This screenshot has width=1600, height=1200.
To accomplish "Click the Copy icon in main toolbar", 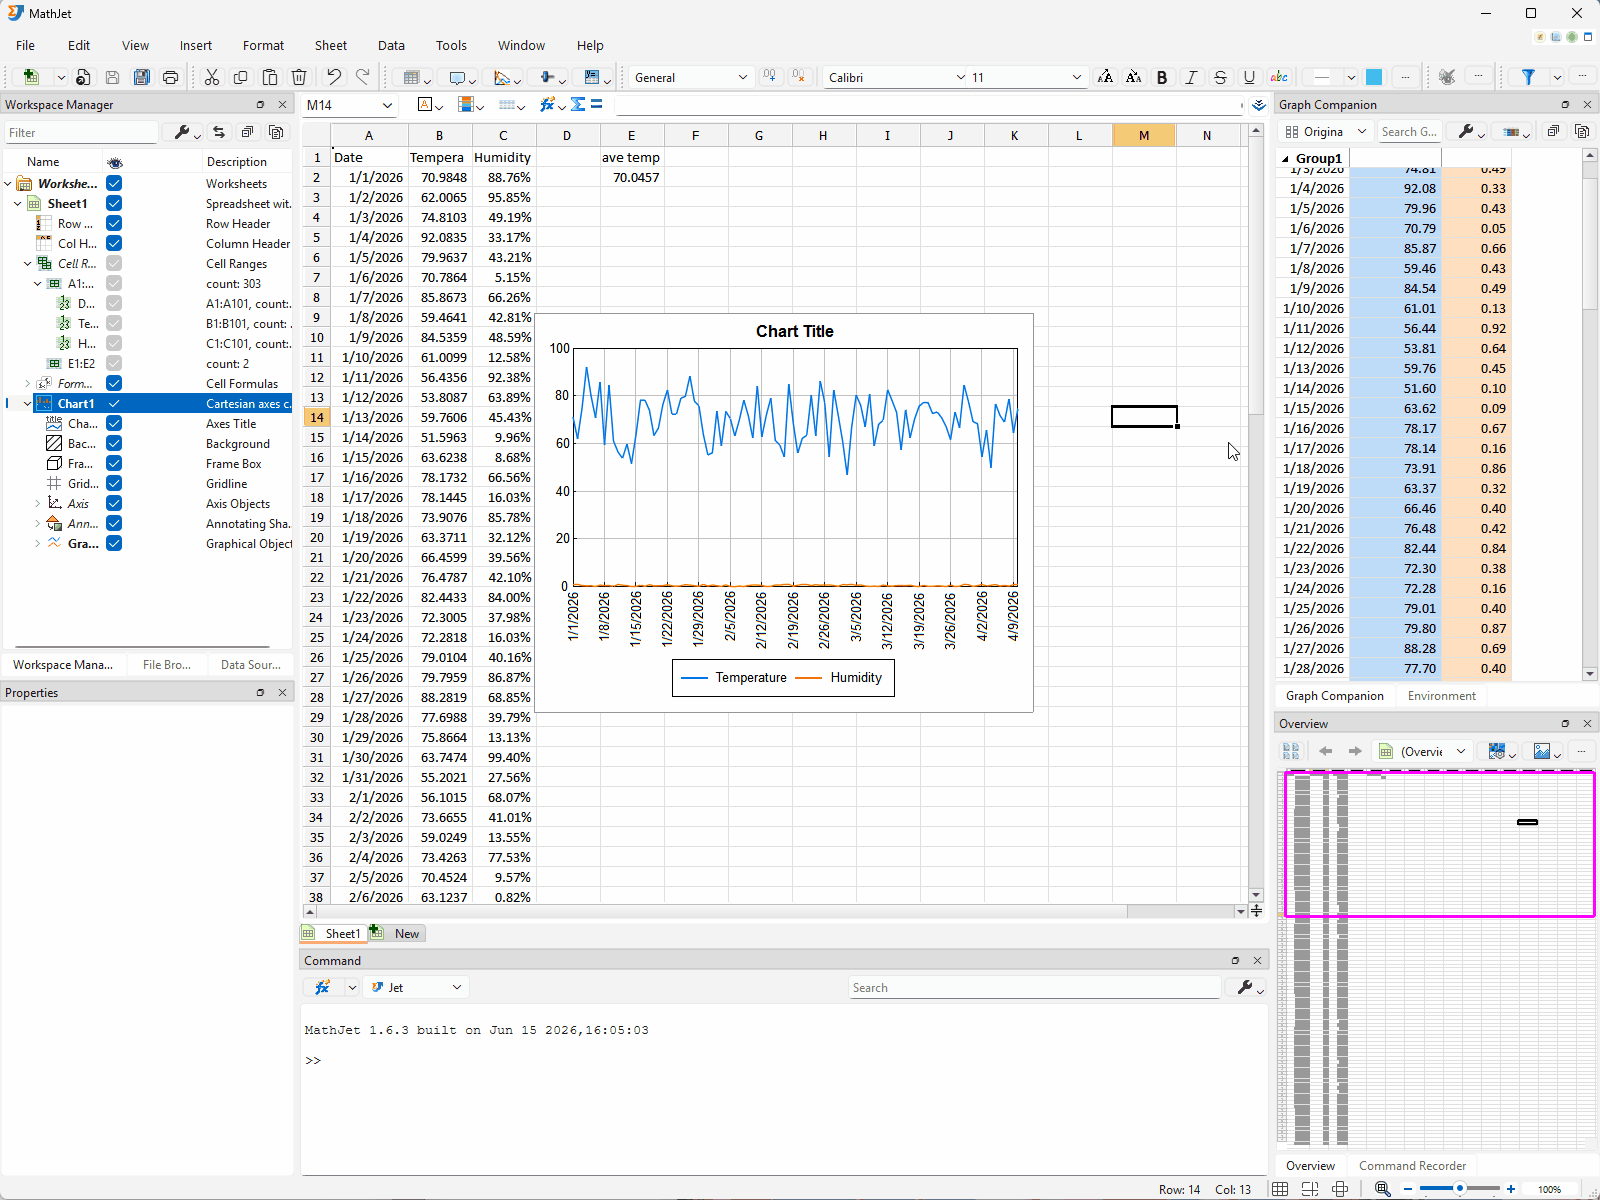I will click(240, 77).
